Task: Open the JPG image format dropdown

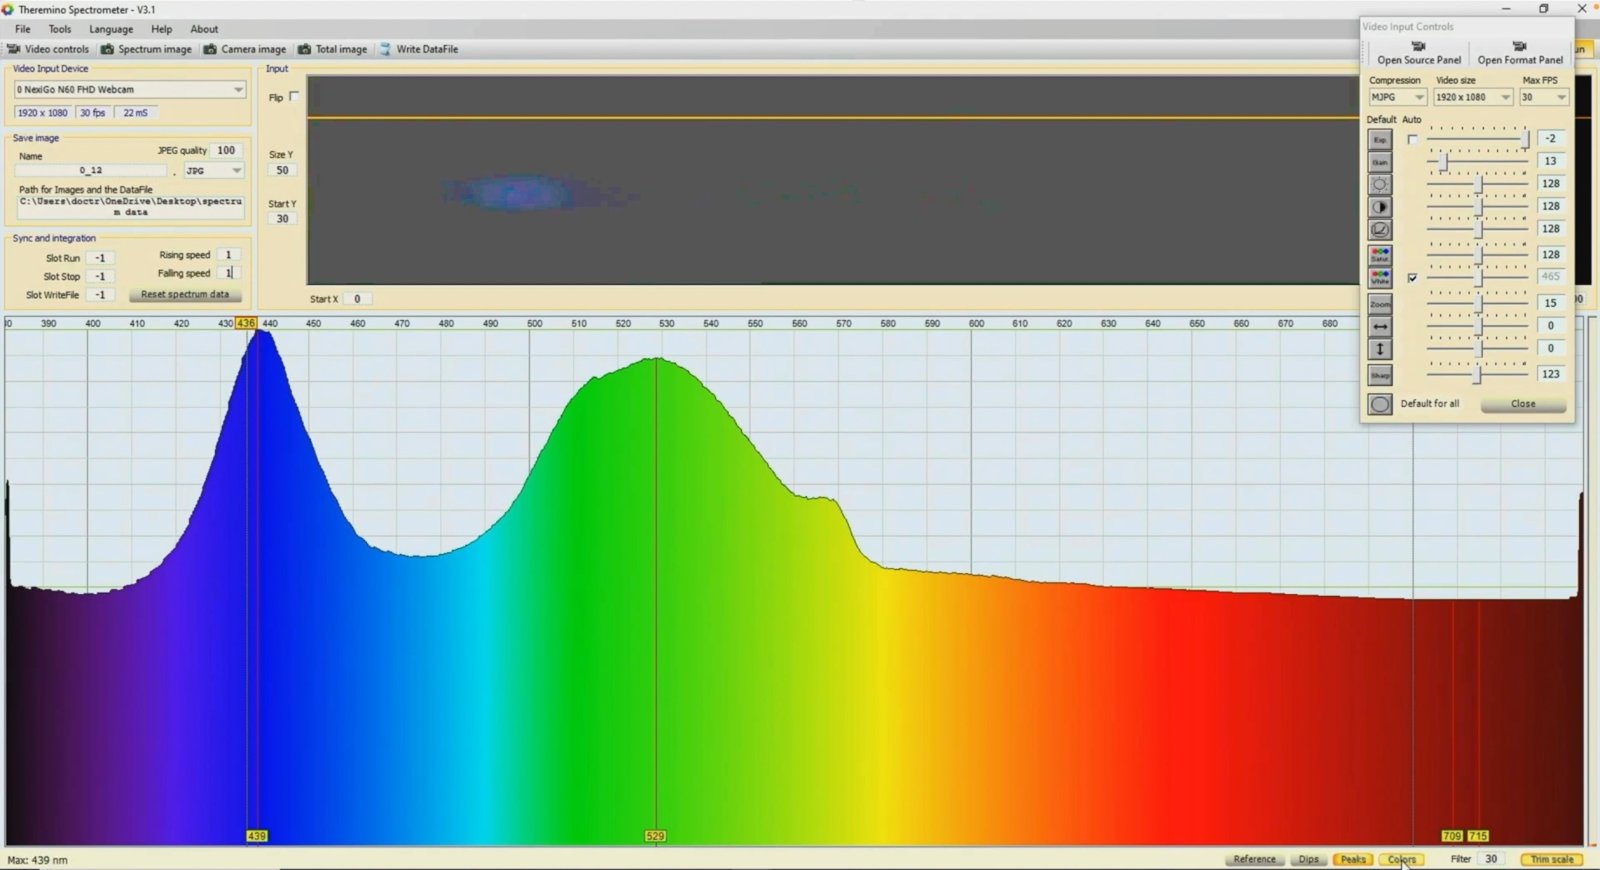Action: click(x=236, y=171)
